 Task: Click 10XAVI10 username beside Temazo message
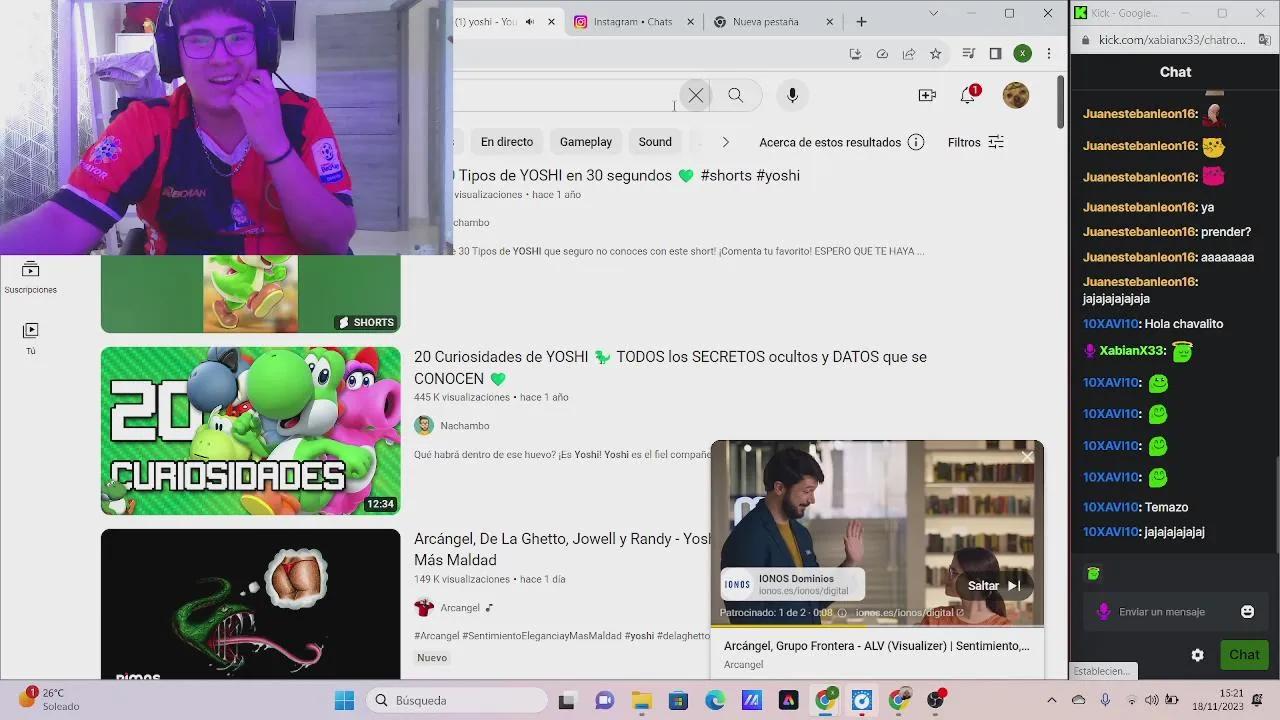click(1111, 507)
